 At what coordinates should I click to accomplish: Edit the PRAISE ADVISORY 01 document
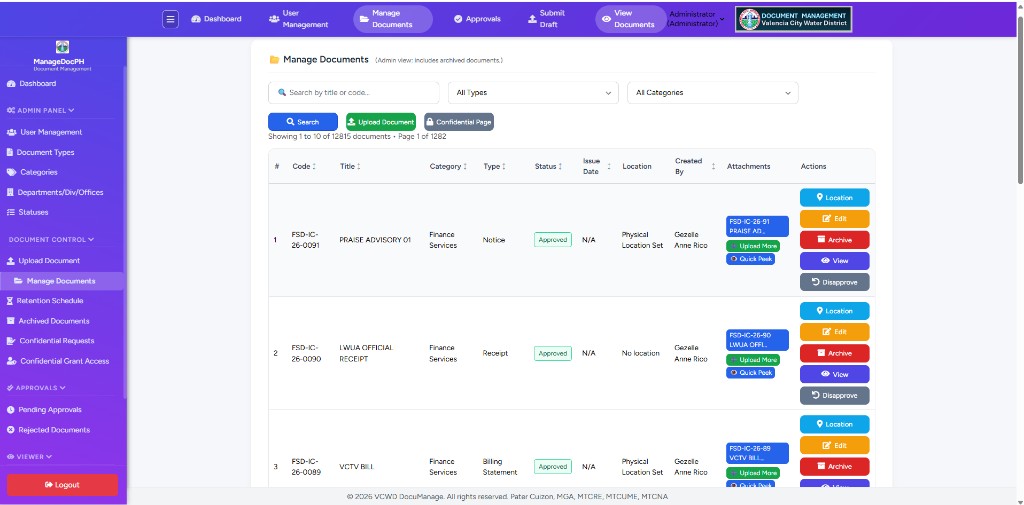[x=835, y=219]
